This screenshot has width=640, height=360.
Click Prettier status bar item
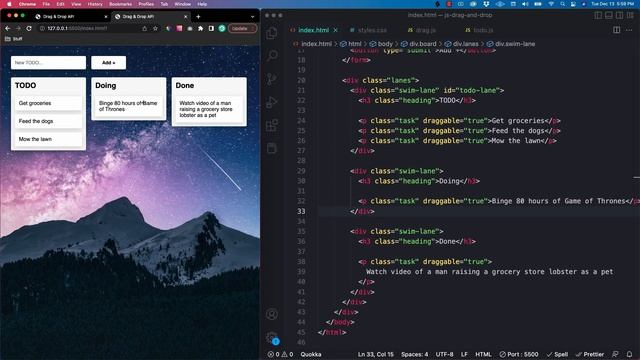pyautogui.click(x=590, y=354)
